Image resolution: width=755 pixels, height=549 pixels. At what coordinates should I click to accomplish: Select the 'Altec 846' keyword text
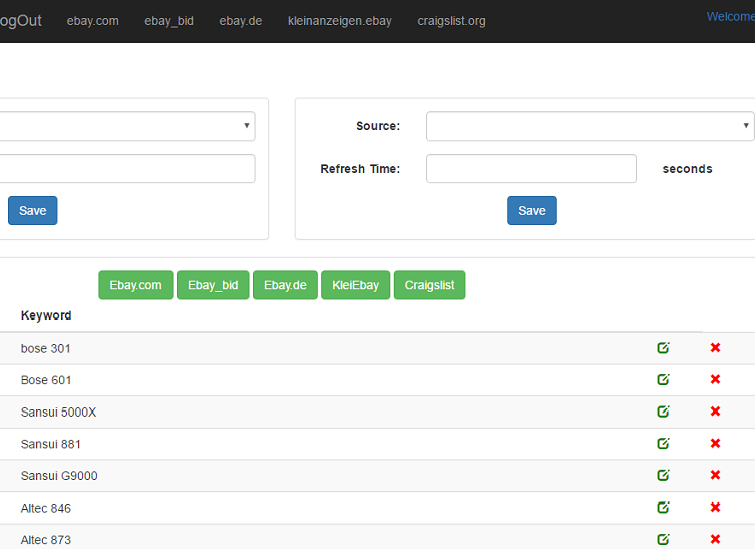coord(46,509)
